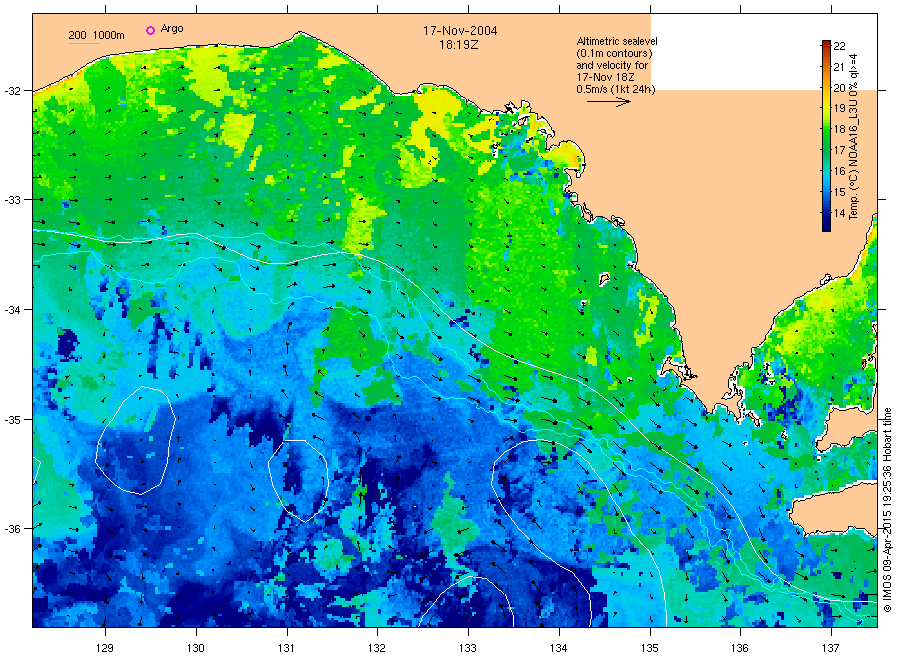The width and height of the screenshot is (900, 660).
Task: Click the '22' value on the color bar
Action: point(839,46)
